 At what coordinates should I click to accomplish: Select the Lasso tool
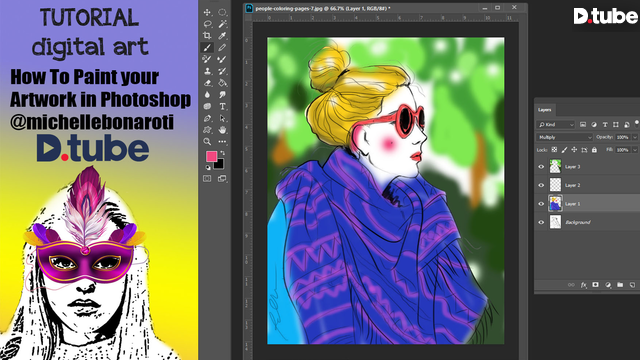(x=207, y=24)
